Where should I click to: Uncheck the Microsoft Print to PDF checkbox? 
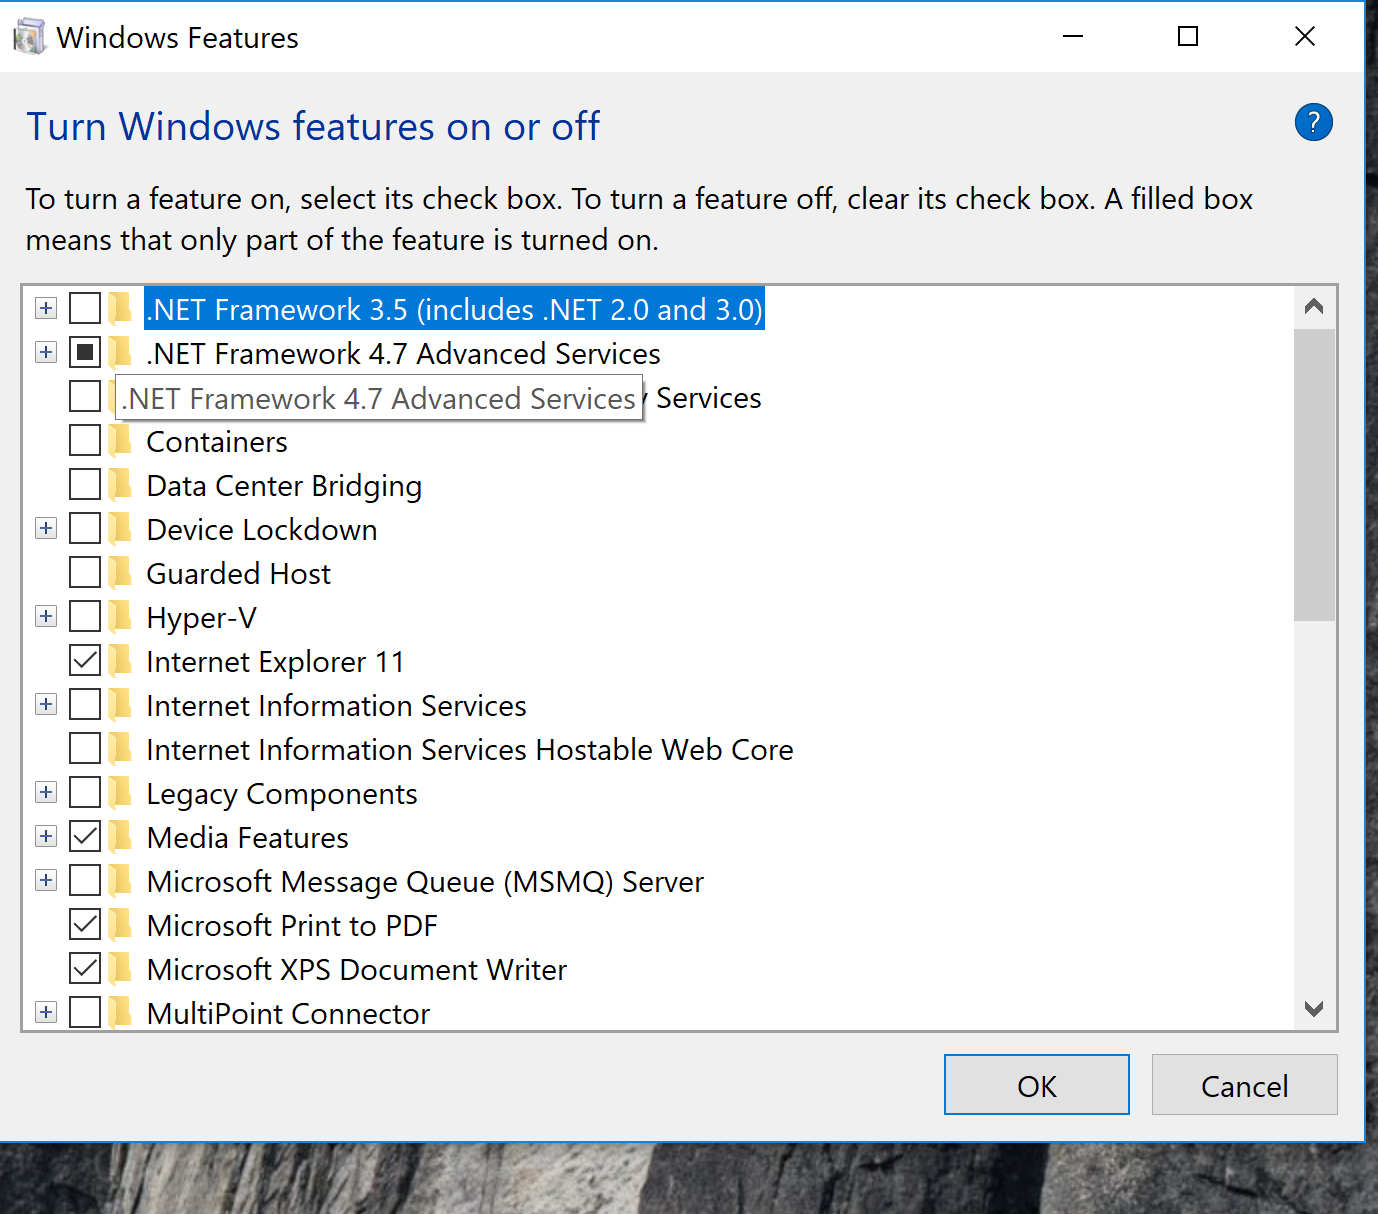(85, 924)
